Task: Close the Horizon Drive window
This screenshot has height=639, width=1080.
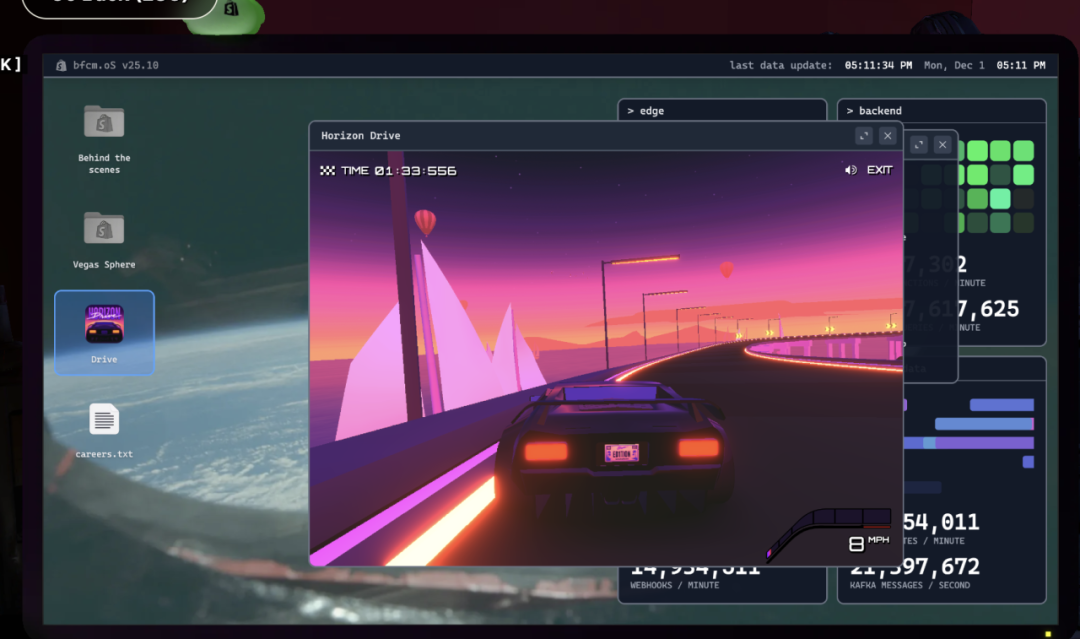Action: point(887,136)
